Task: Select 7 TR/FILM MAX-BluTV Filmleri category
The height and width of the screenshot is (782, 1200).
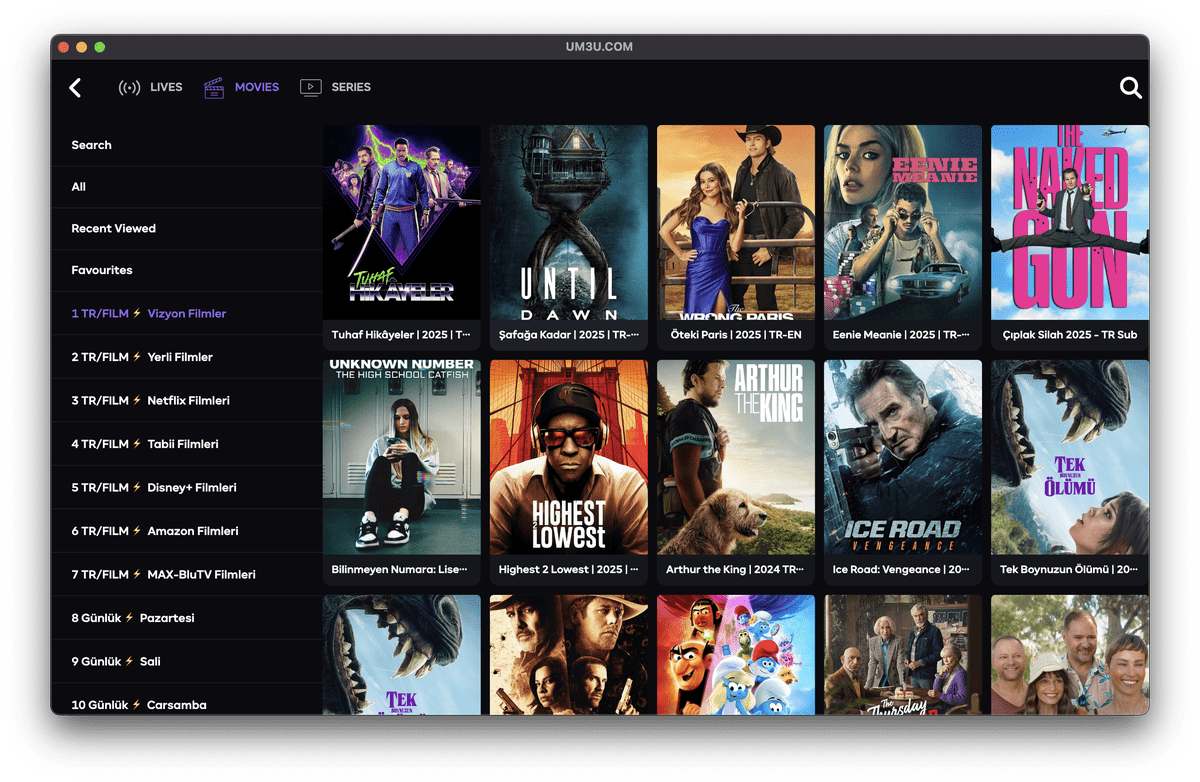Action: click(187, 575)
